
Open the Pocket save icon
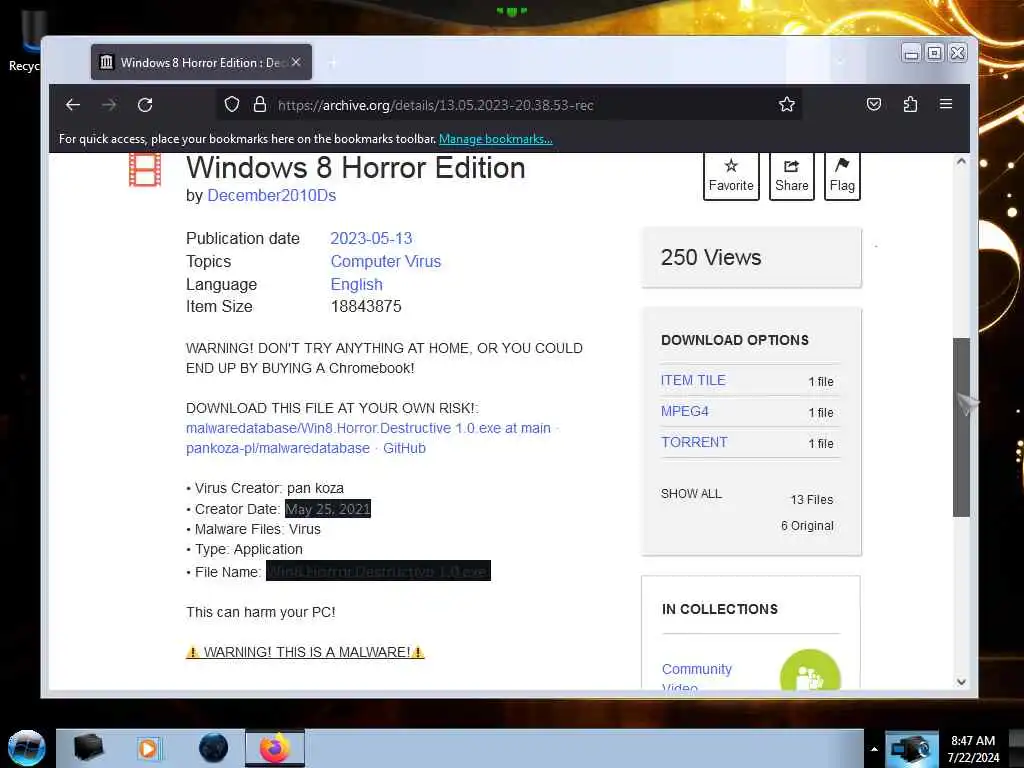(x=874, y=104)
